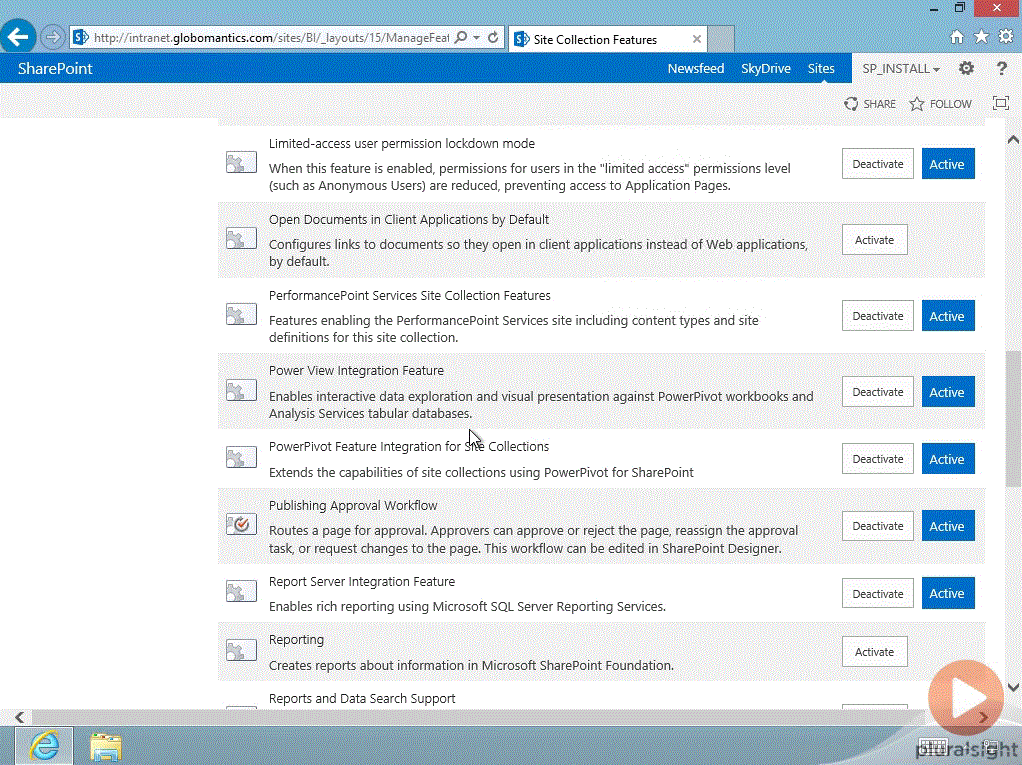The image size is (1022, 765).
Task: Deactivate Limited-access user permission lockdown mode
Action: [877, 164]
